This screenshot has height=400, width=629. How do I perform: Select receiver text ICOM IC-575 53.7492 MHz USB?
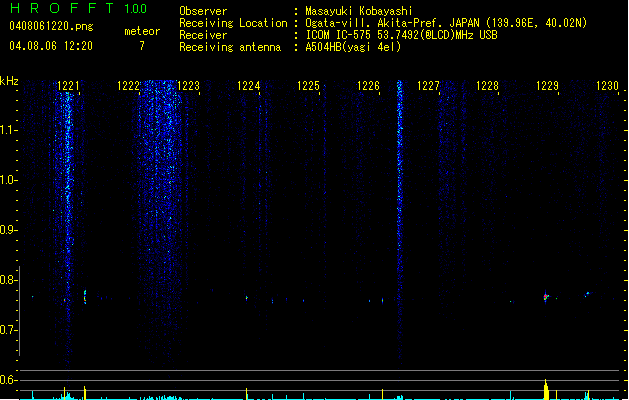(402, 35)
